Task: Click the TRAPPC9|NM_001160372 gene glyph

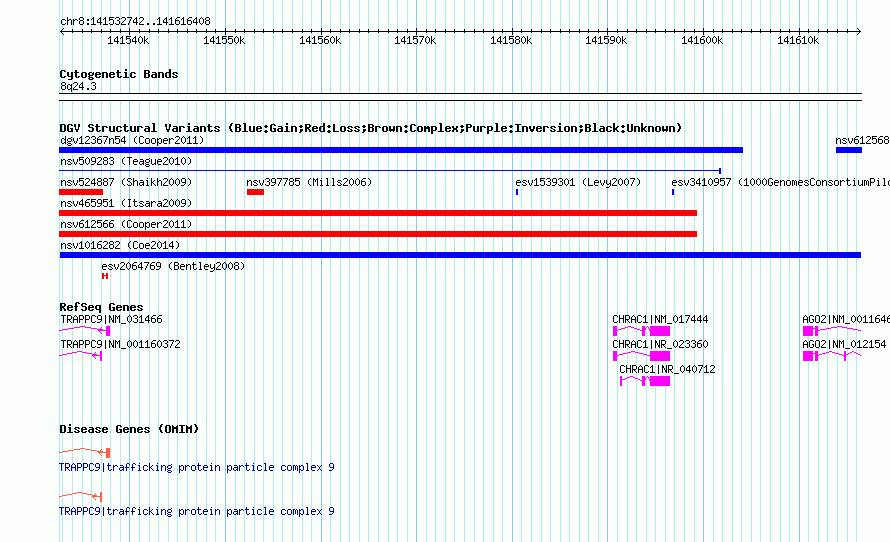Action: 80,355
